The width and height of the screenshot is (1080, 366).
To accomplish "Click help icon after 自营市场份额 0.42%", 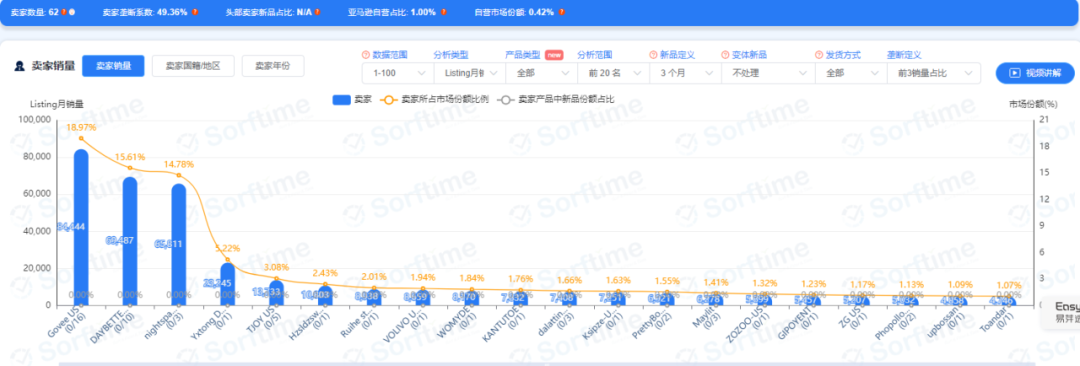I will (x=562, y=12).
